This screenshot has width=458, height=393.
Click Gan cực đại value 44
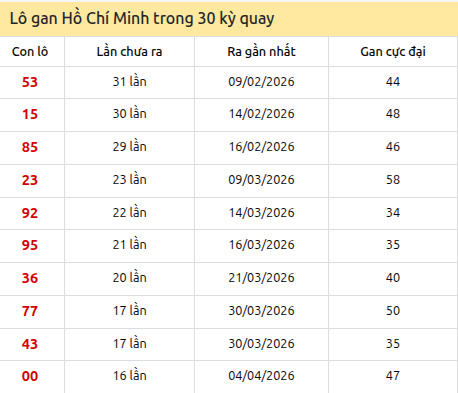[x=393, y=82]
